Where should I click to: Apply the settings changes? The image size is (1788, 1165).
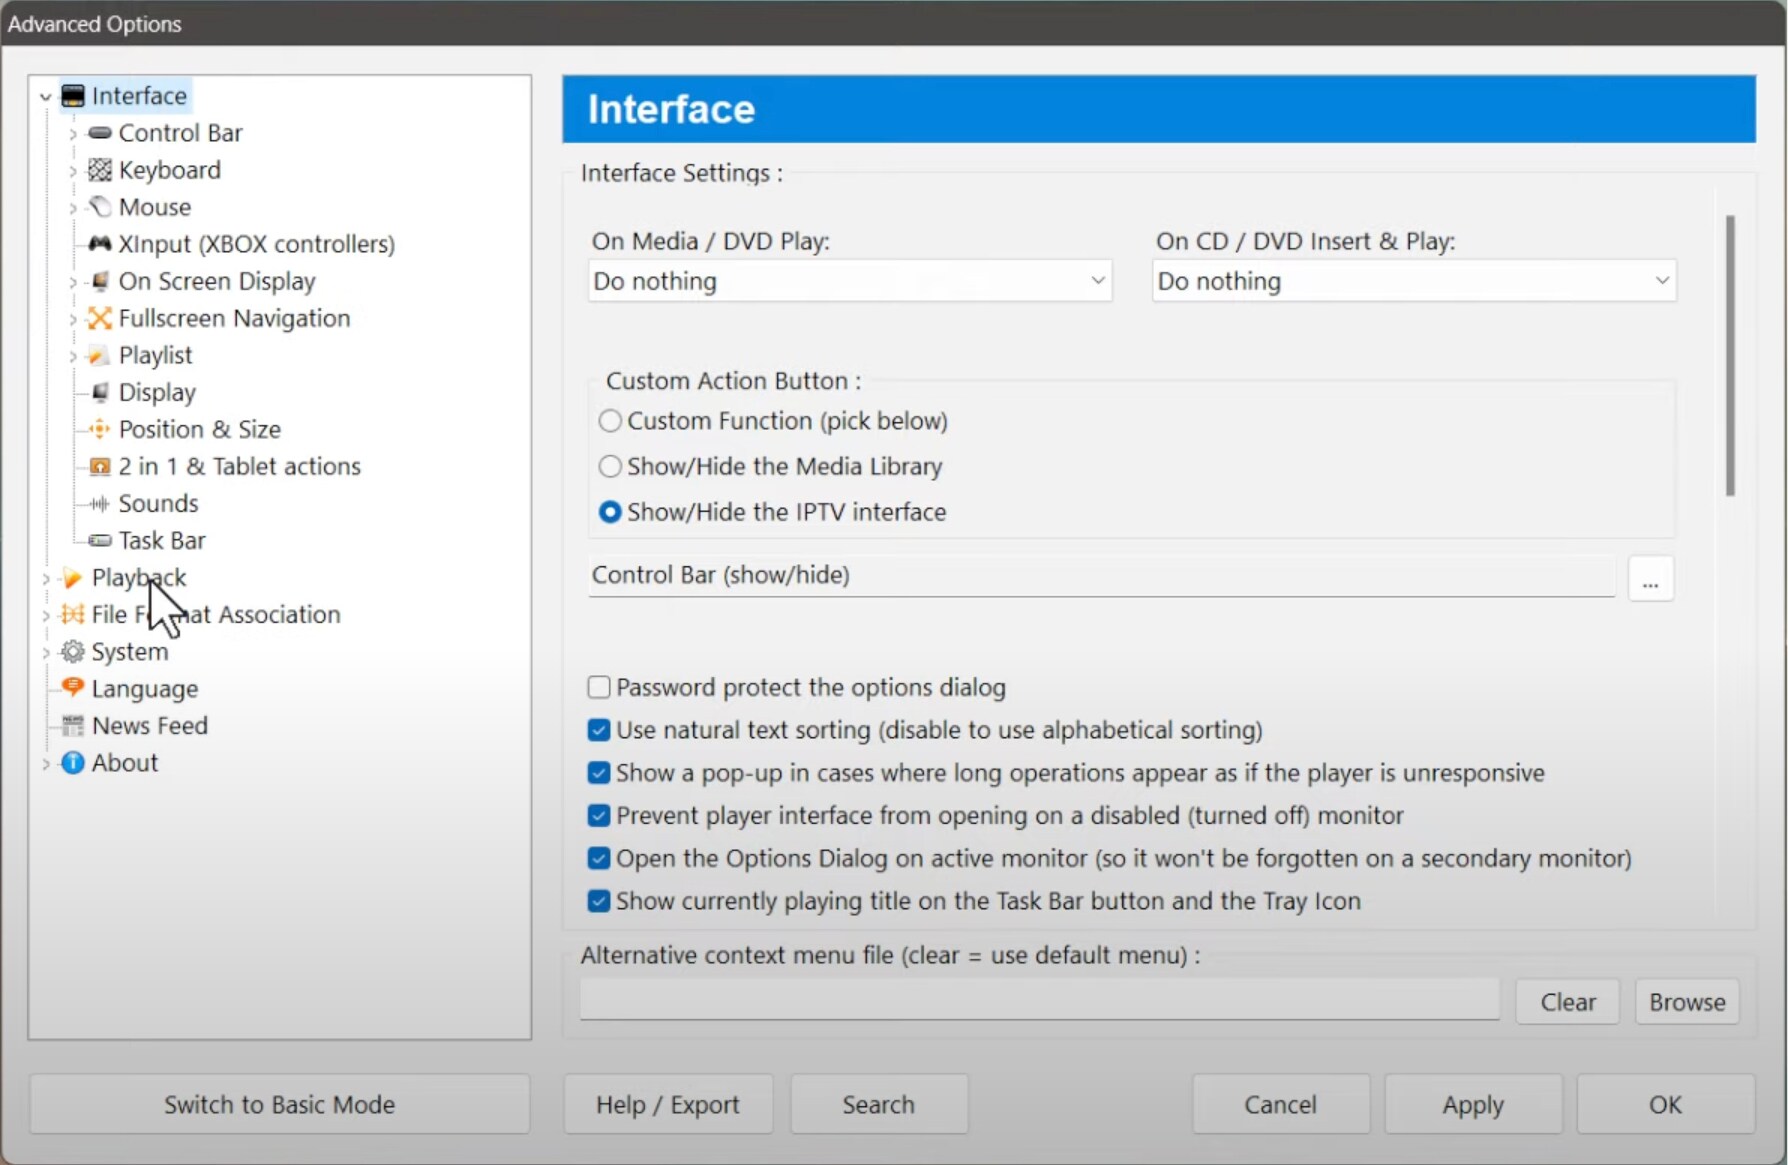[x=1473, y=1104]
